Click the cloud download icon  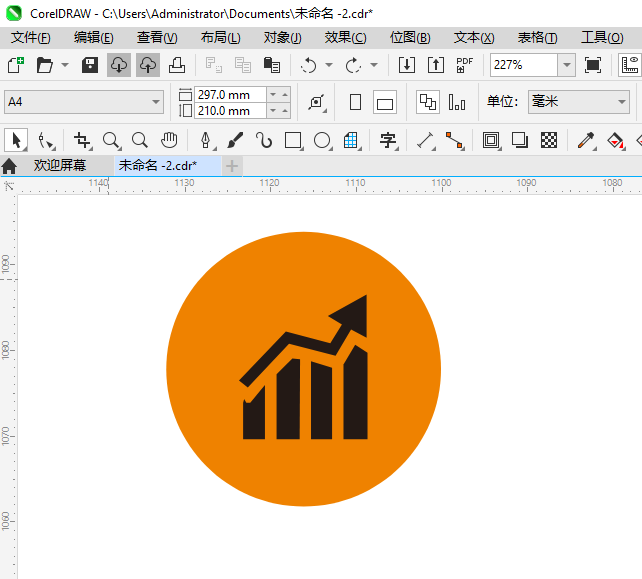[x=119, y=65]
